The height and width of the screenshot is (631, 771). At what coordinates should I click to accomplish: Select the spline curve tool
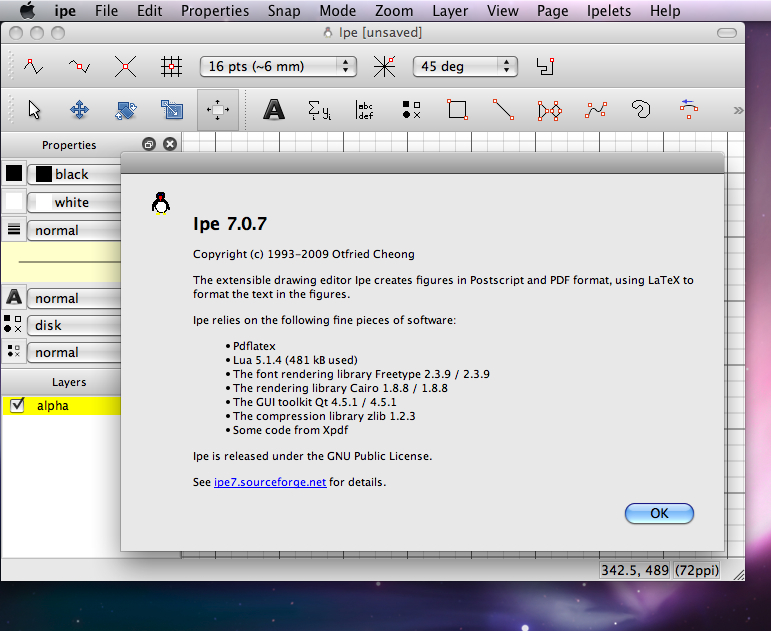click(x=595, y=110)
